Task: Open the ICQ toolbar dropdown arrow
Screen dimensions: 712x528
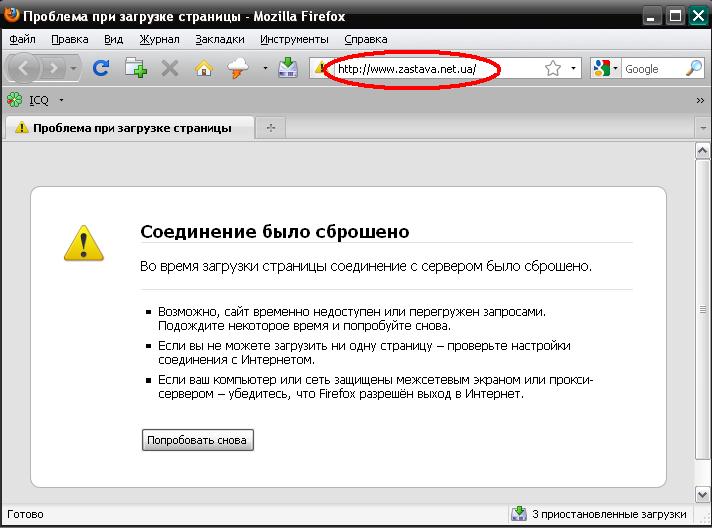Action: (62, 100)
